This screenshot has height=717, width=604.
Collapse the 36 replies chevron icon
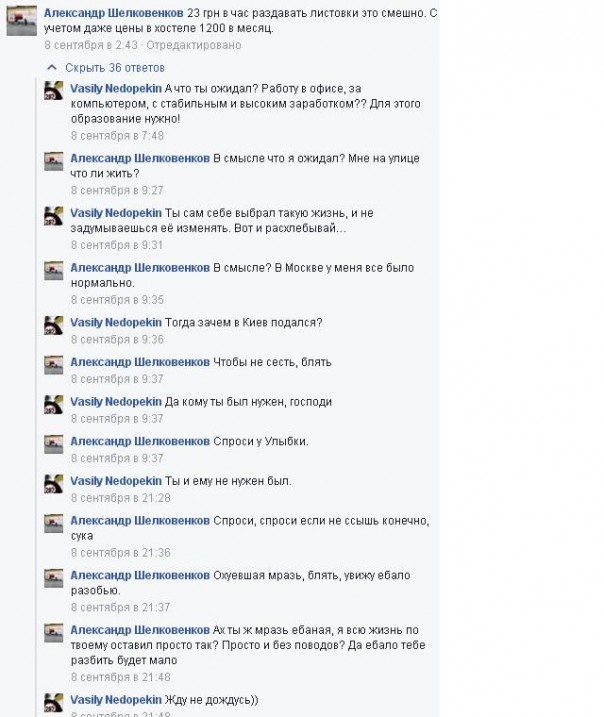(x=52, y=68)
